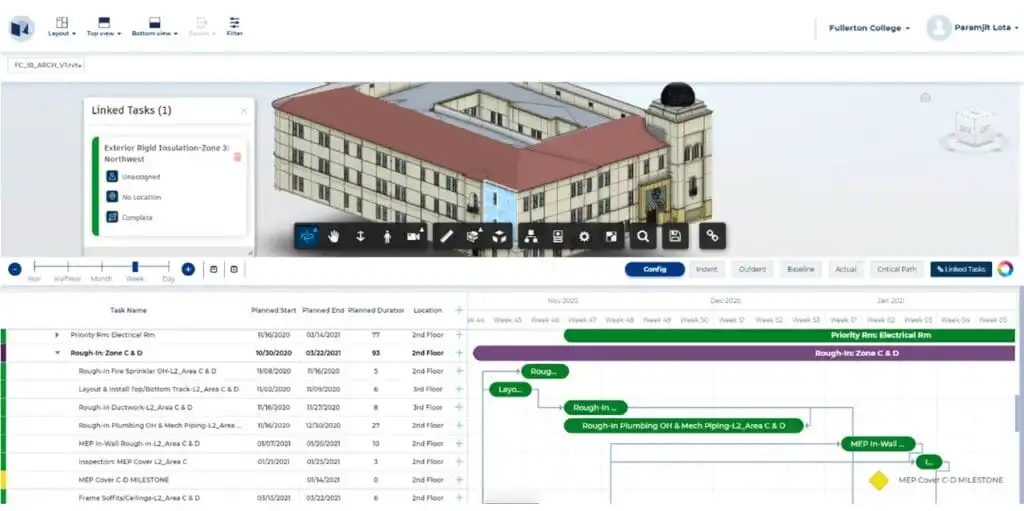Click the link elements chain icon

click(x=712, y=236)
